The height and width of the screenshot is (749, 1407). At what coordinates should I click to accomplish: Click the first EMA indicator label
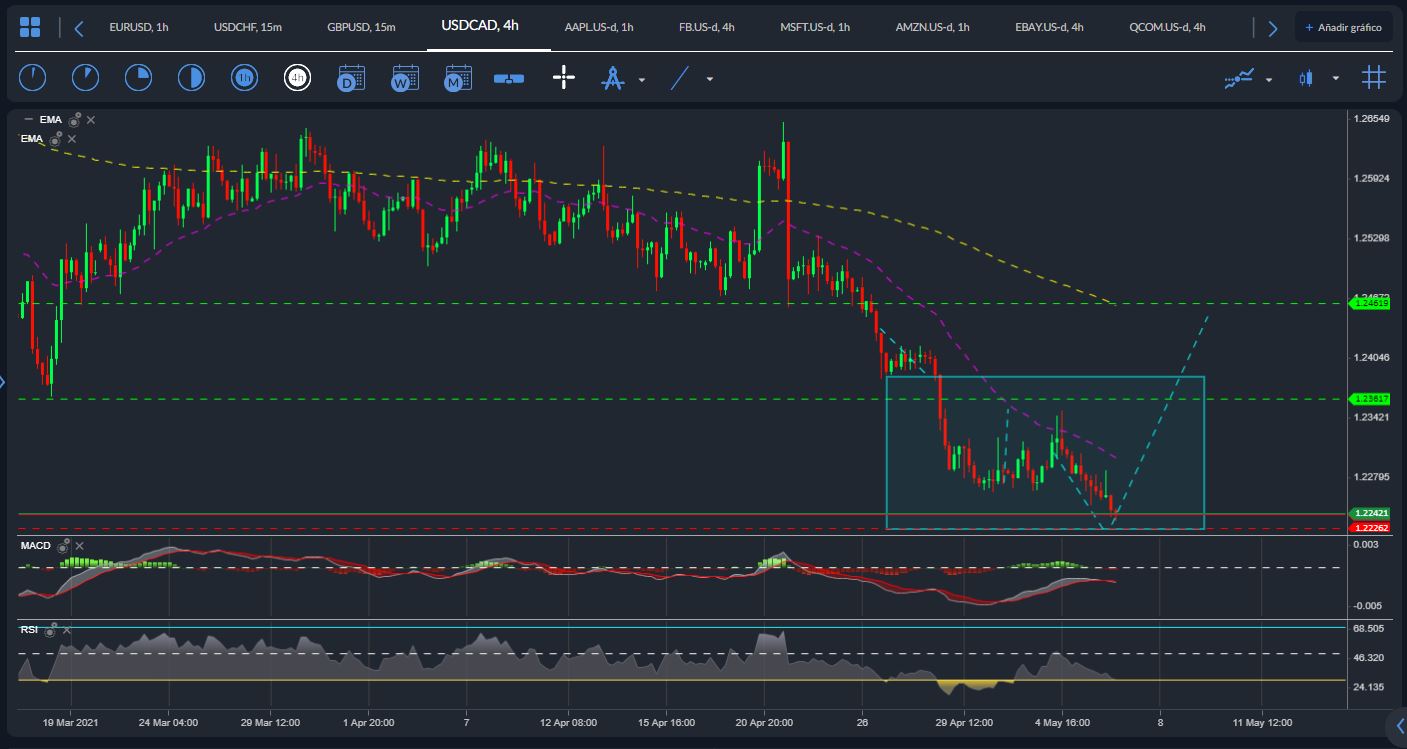tap(51, 120)
